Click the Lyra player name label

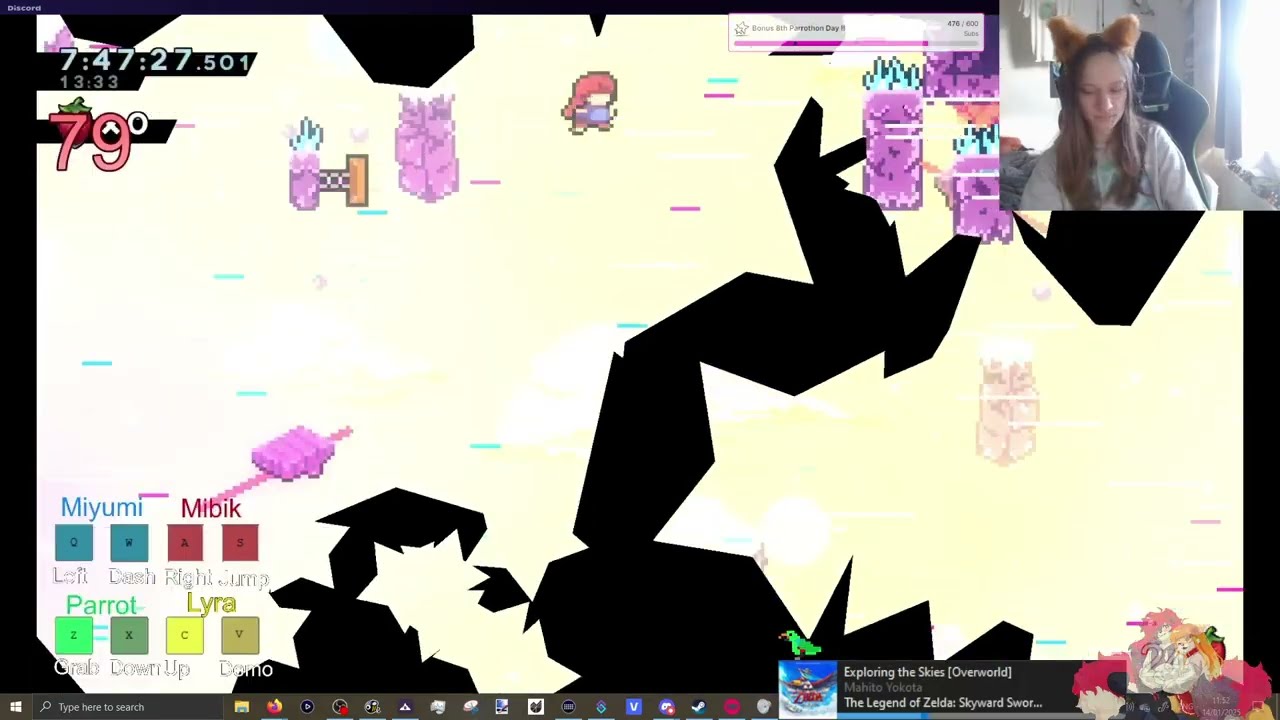(211, 603)
